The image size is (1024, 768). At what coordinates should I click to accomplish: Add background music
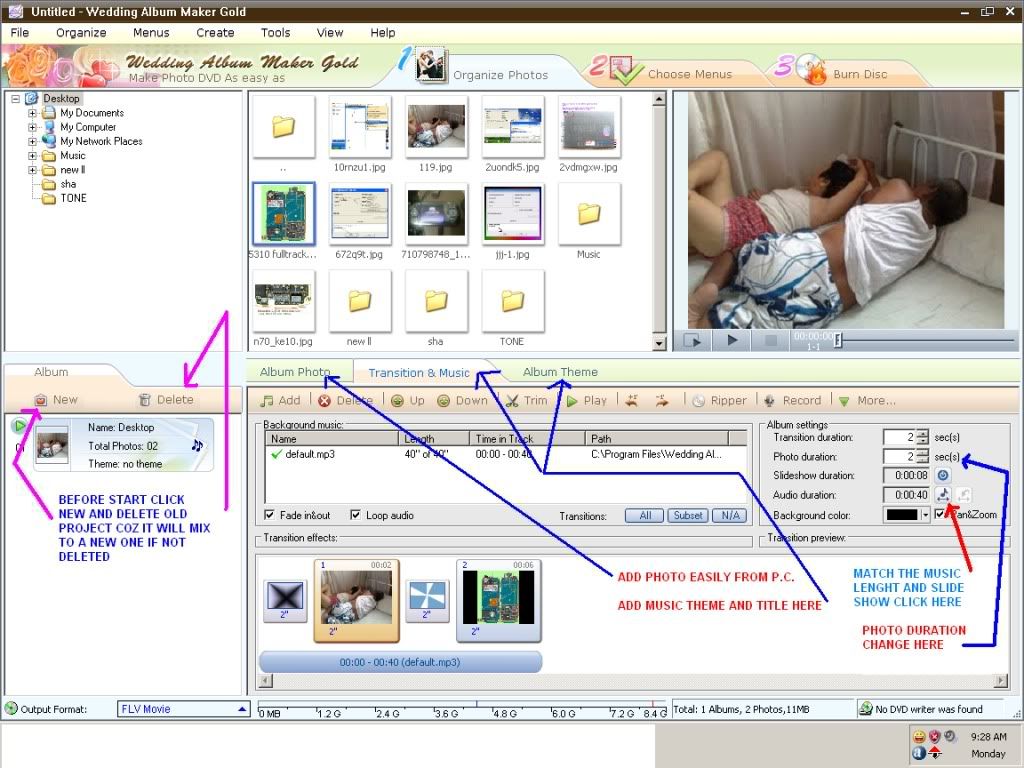pos(280,400)
